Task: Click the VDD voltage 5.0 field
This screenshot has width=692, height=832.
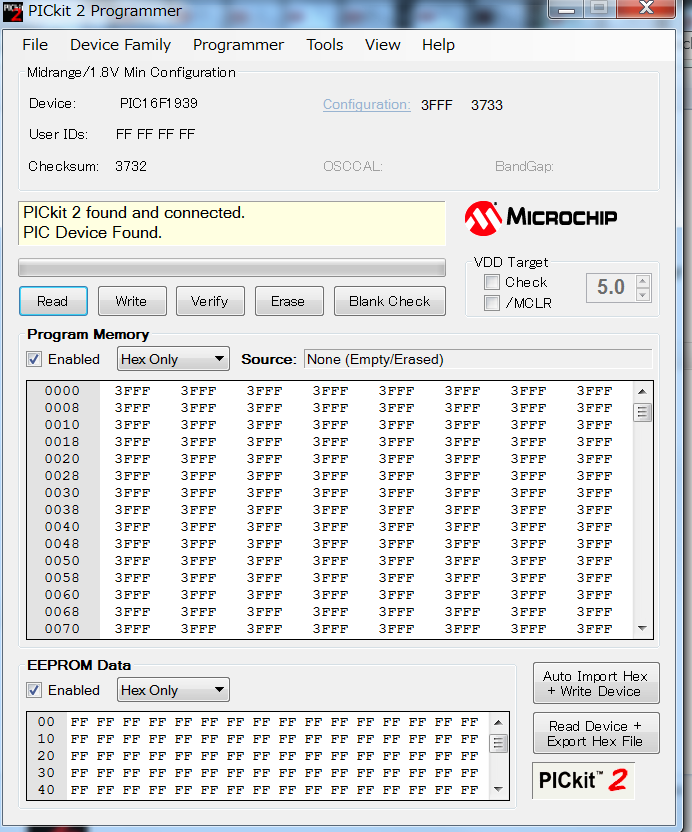Action: click(x=611, y=288)
